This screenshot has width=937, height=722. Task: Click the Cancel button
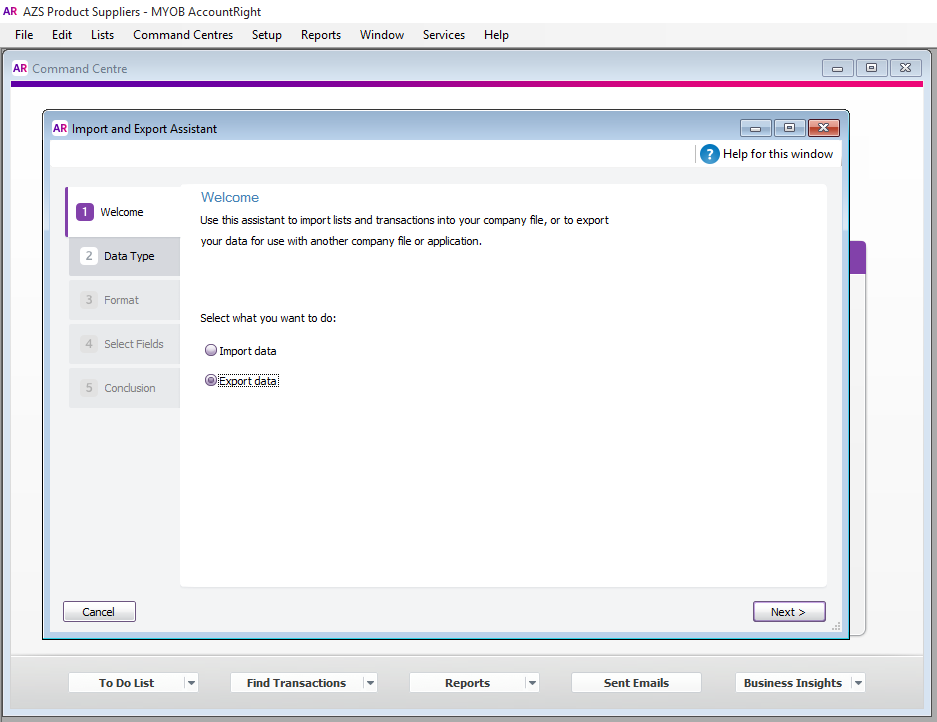point(99,611)
